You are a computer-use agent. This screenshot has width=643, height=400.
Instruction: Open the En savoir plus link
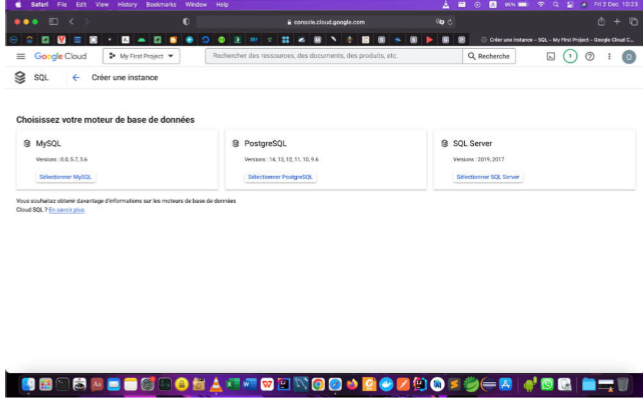[x=66, y=210]
